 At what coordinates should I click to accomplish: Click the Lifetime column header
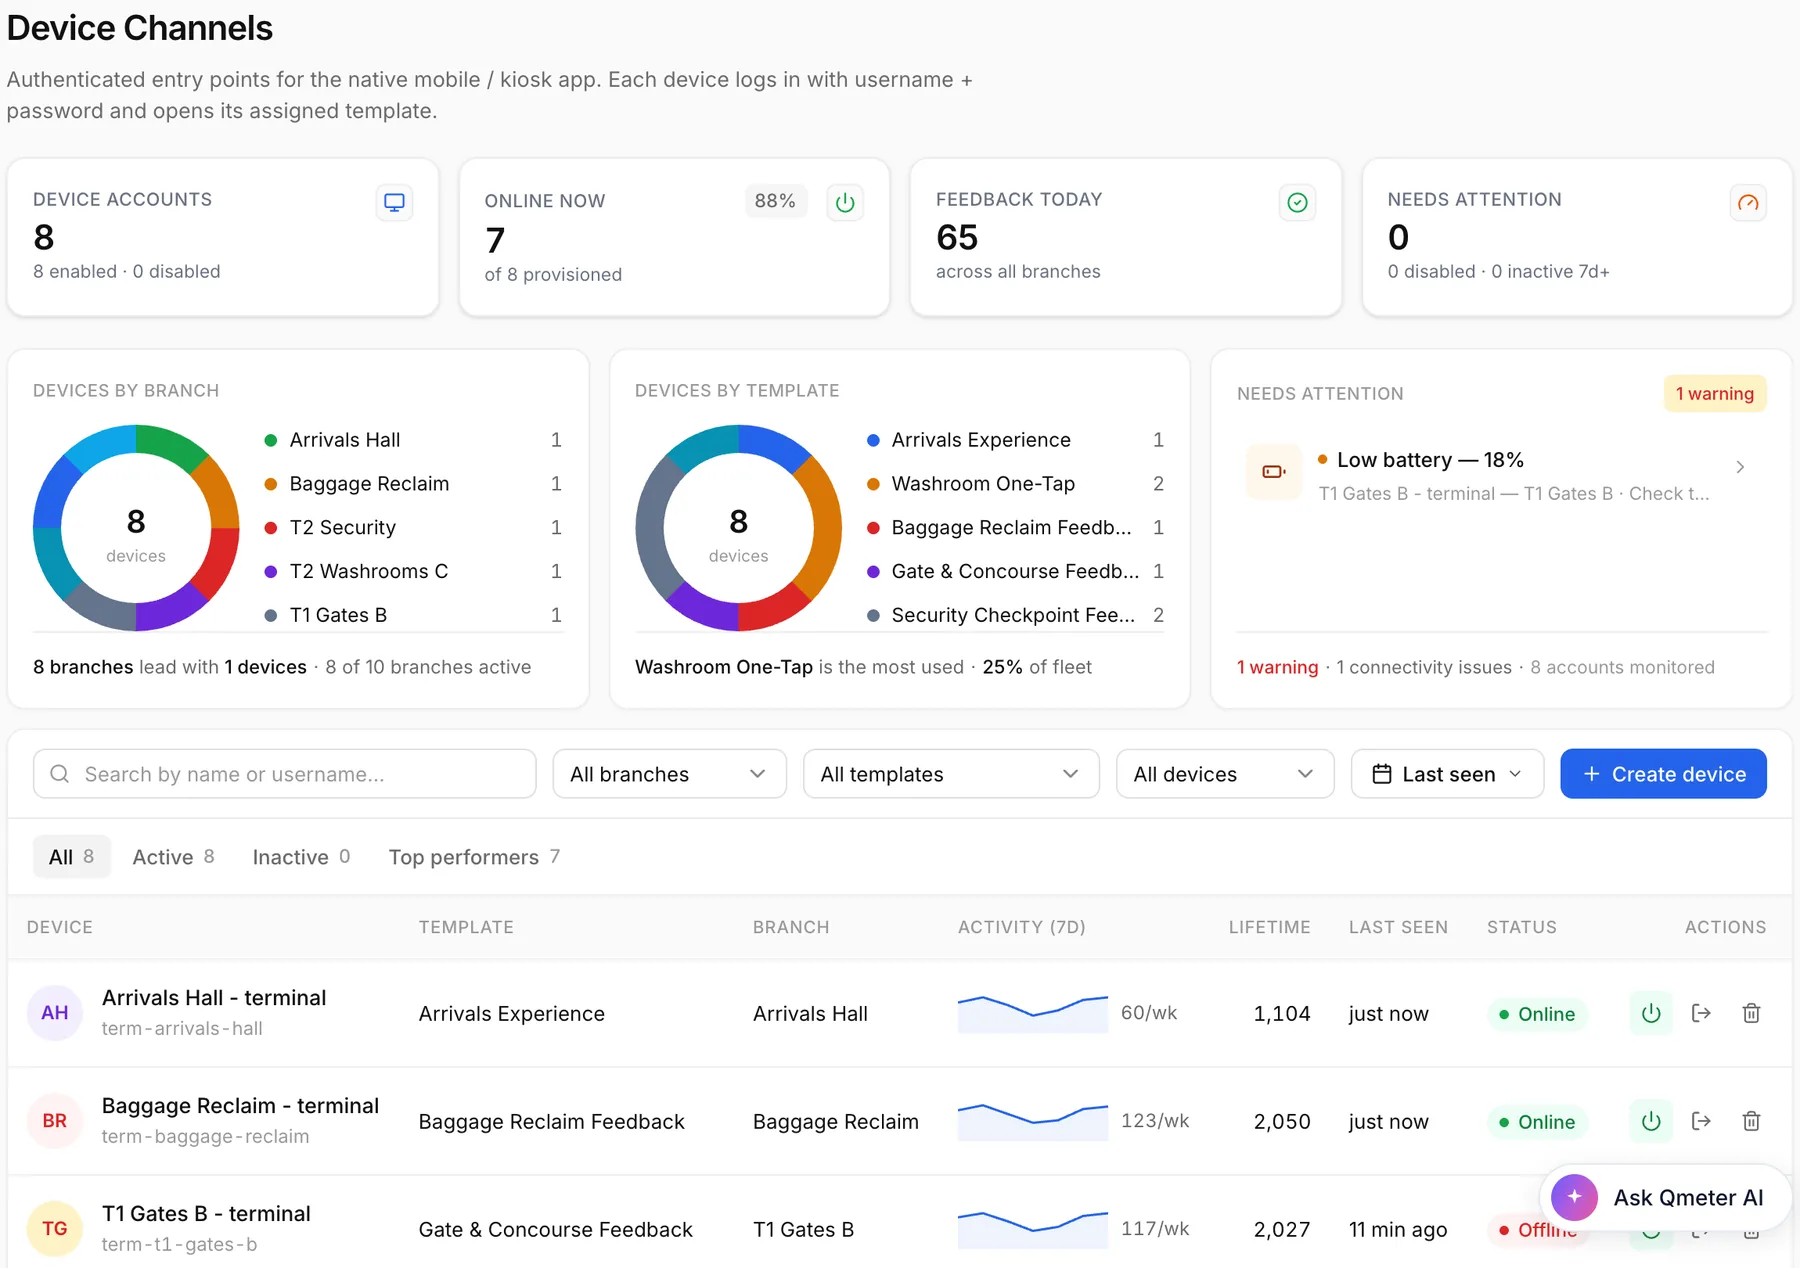pos(1269,927)
